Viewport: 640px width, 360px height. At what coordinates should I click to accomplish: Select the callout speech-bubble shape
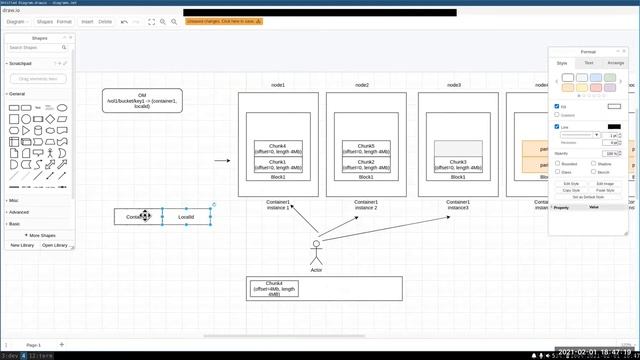click(x=38, y=153)
